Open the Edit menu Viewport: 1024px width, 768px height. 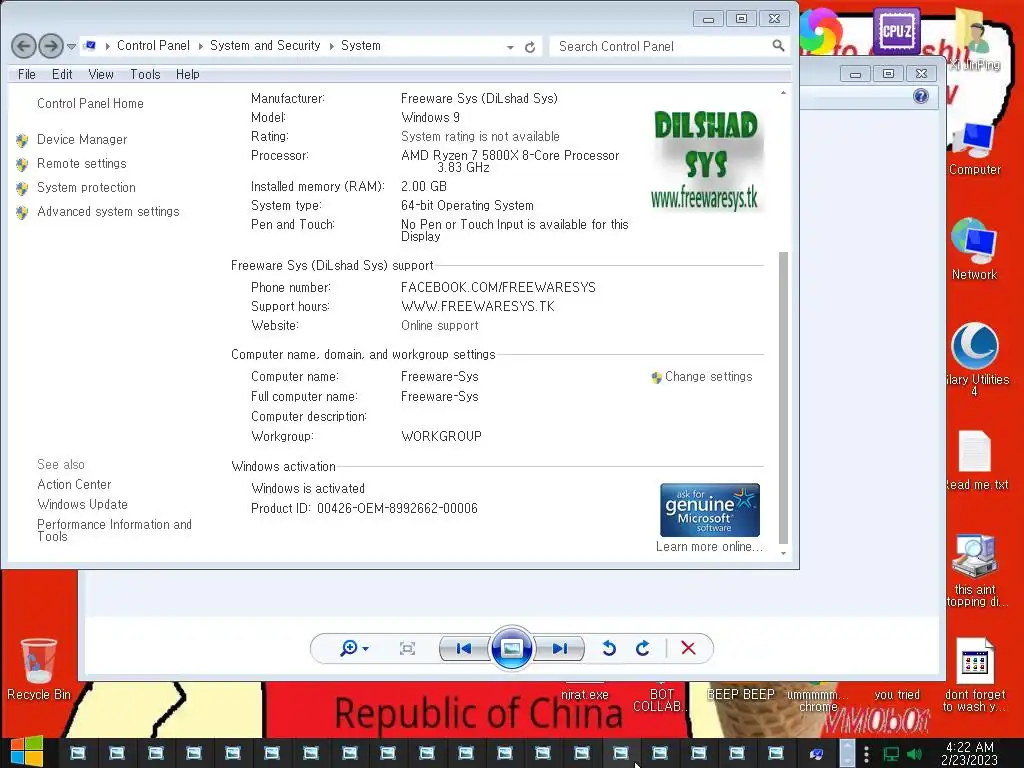click(x=62, y=74)
